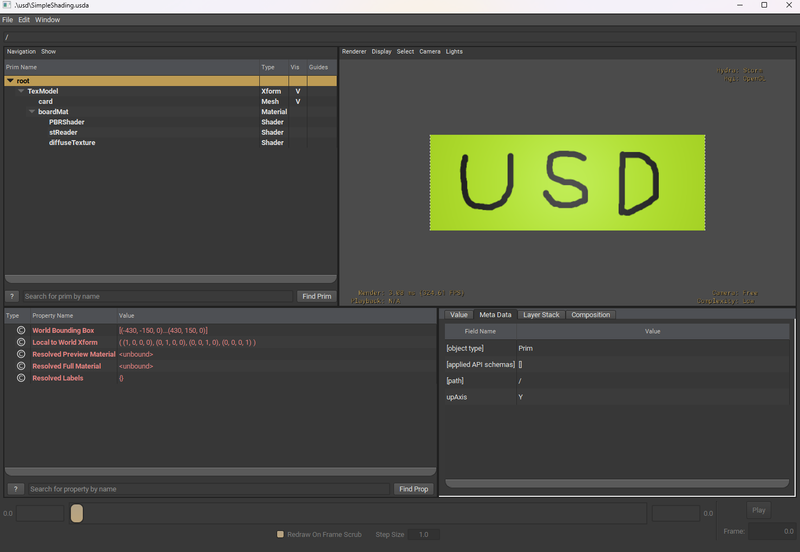Collapse the root prim tree node
This screenshot has width=800, height=552.
point(10,80)
